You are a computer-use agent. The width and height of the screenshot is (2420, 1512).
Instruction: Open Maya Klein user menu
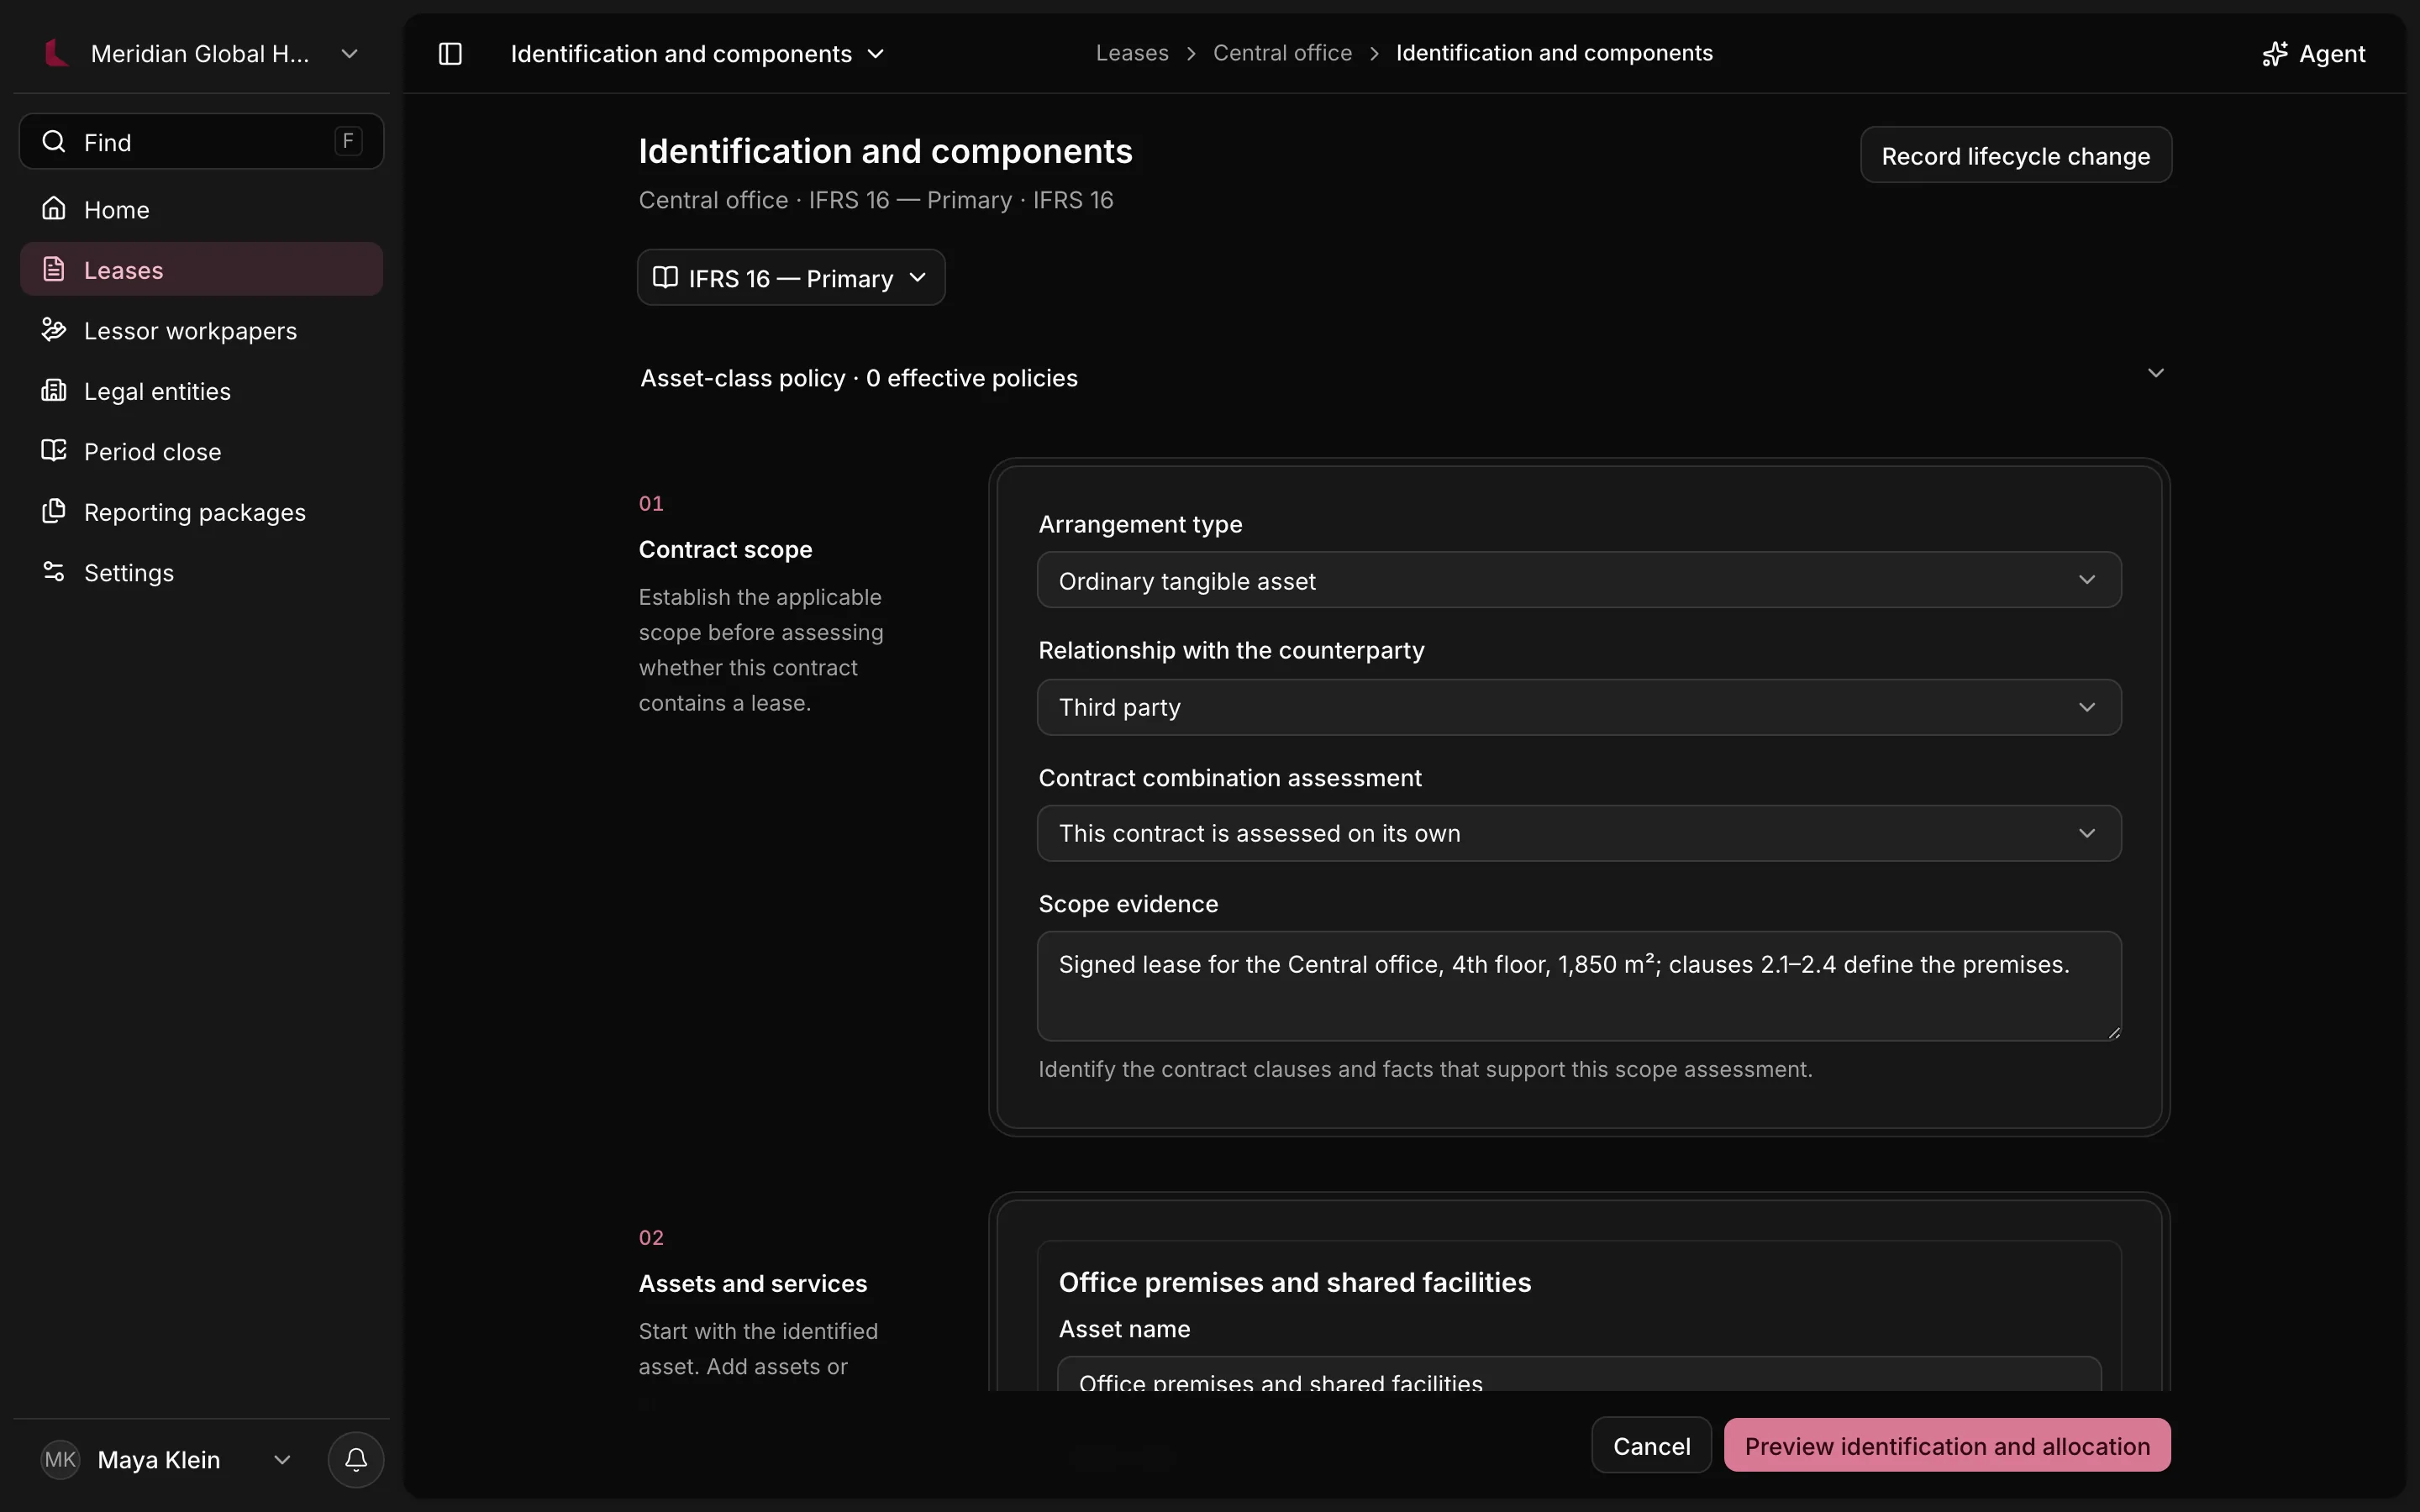(x=168, y=1460)
